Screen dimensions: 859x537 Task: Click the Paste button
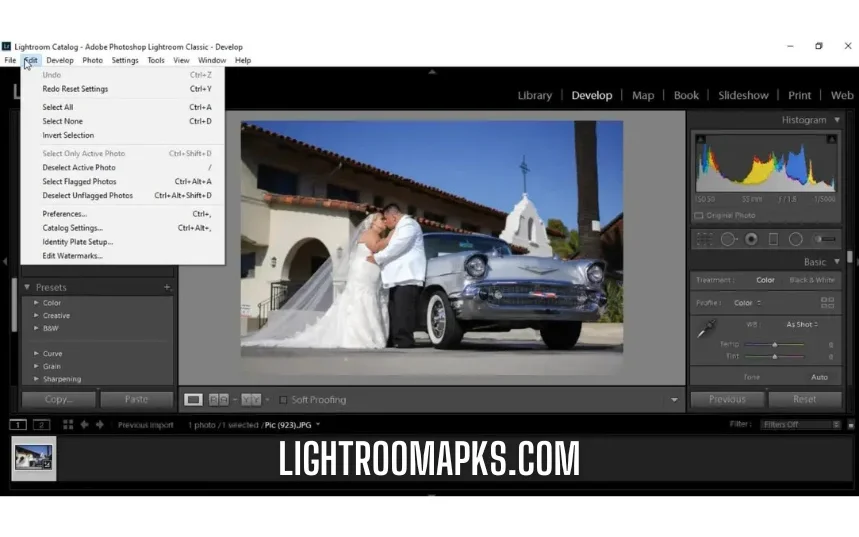click(136, 399)
